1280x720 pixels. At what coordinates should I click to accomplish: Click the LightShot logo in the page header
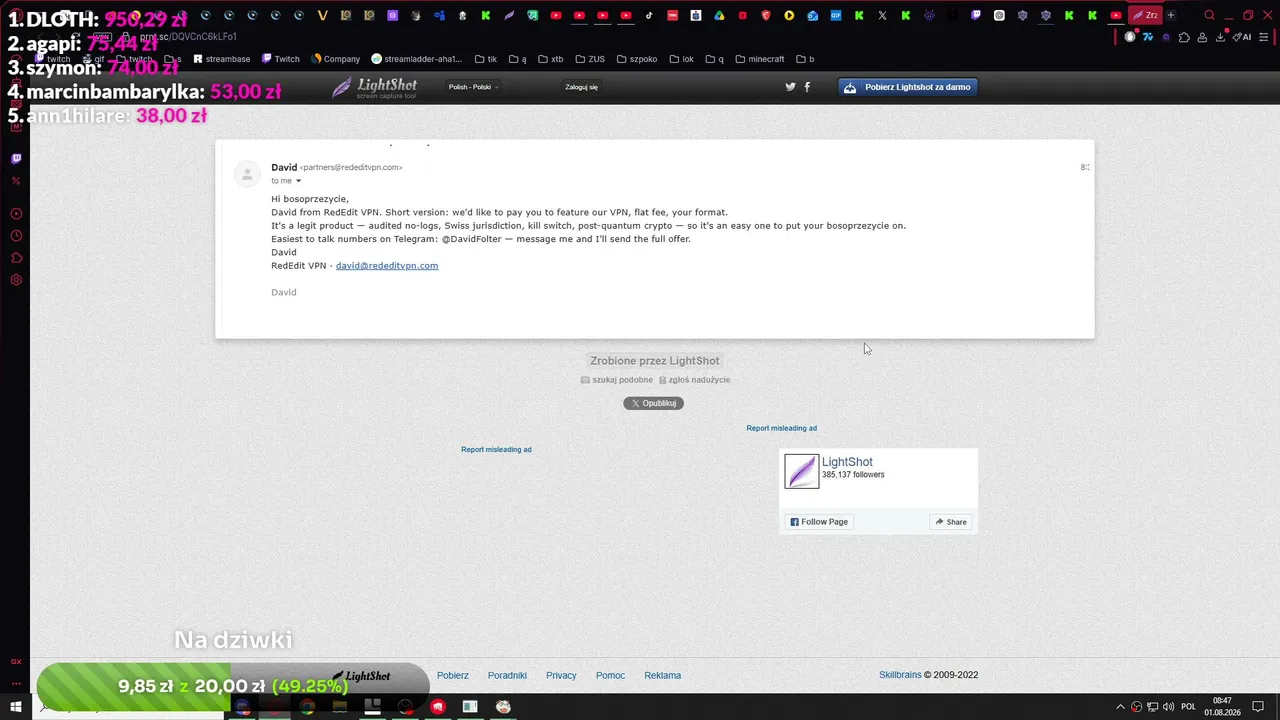point(375,87)
